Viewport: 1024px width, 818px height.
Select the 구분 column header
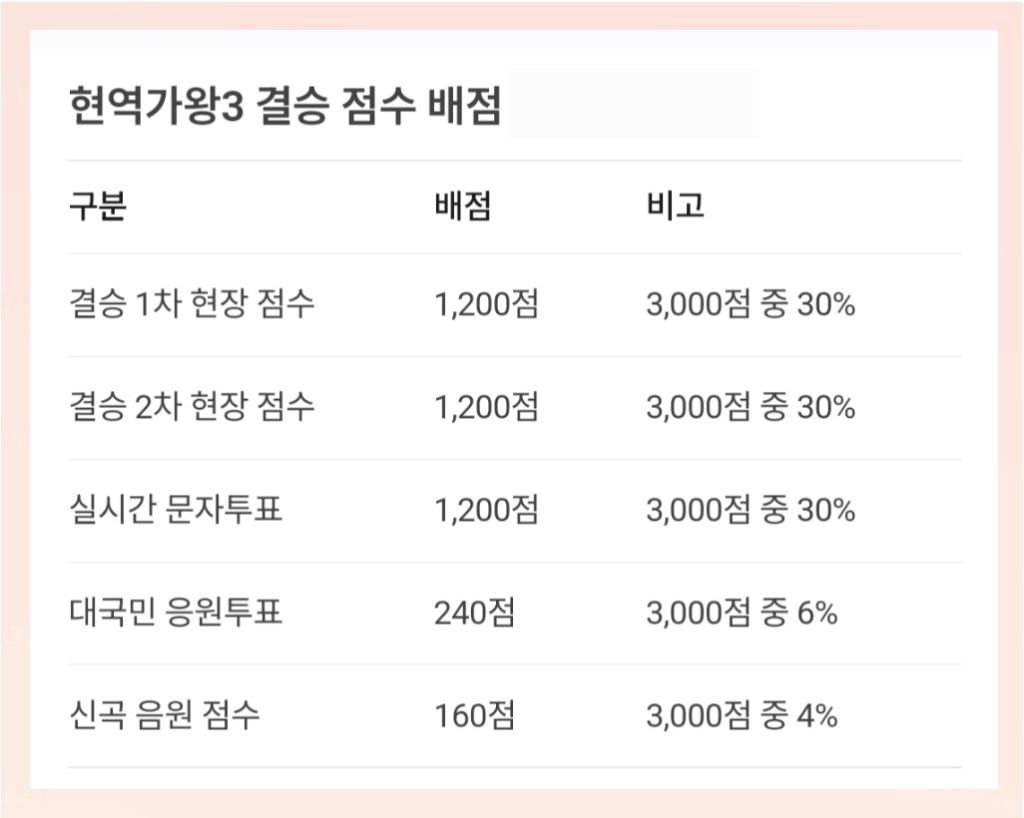point(98,206)
